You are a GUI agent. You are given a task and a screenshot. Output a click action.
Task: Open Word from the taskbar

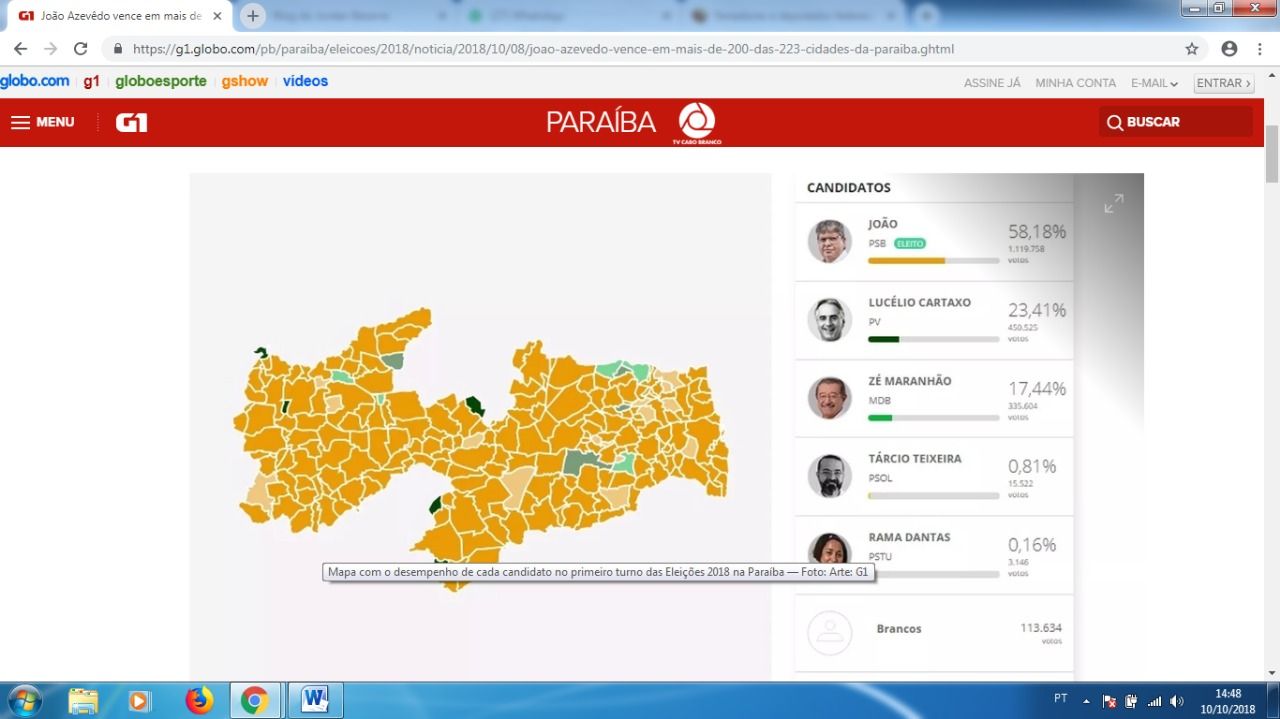click(314, 700)
